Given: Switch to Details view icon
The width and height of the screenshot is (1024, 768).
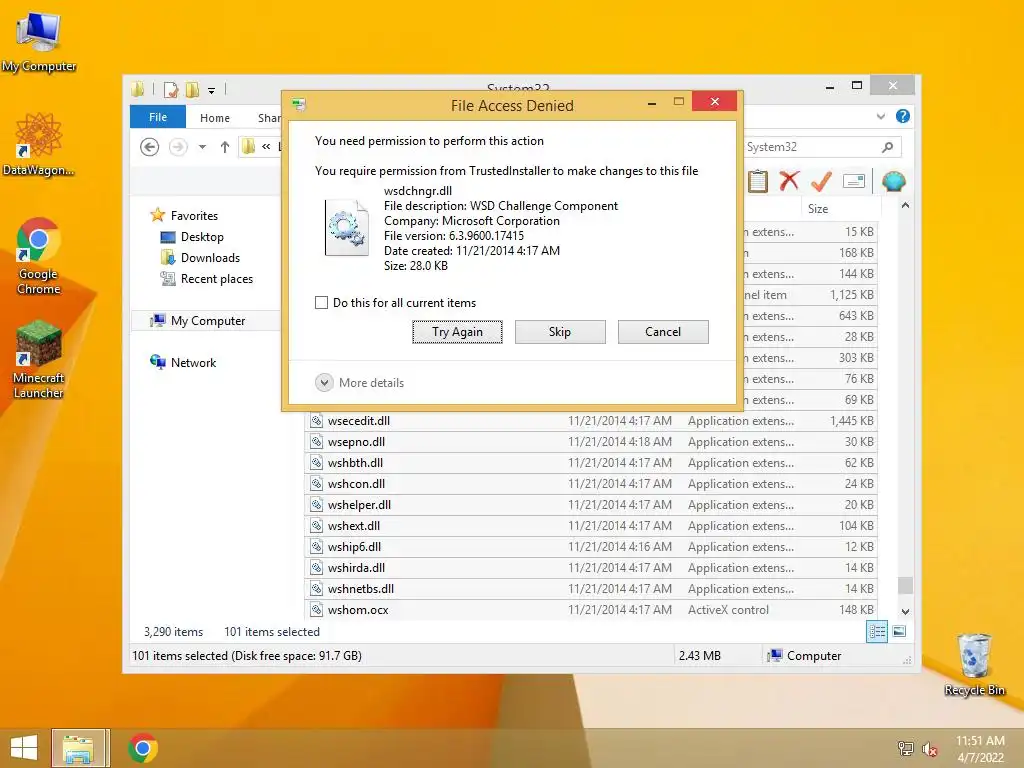Looking at the screenshot, I should 876,631.
